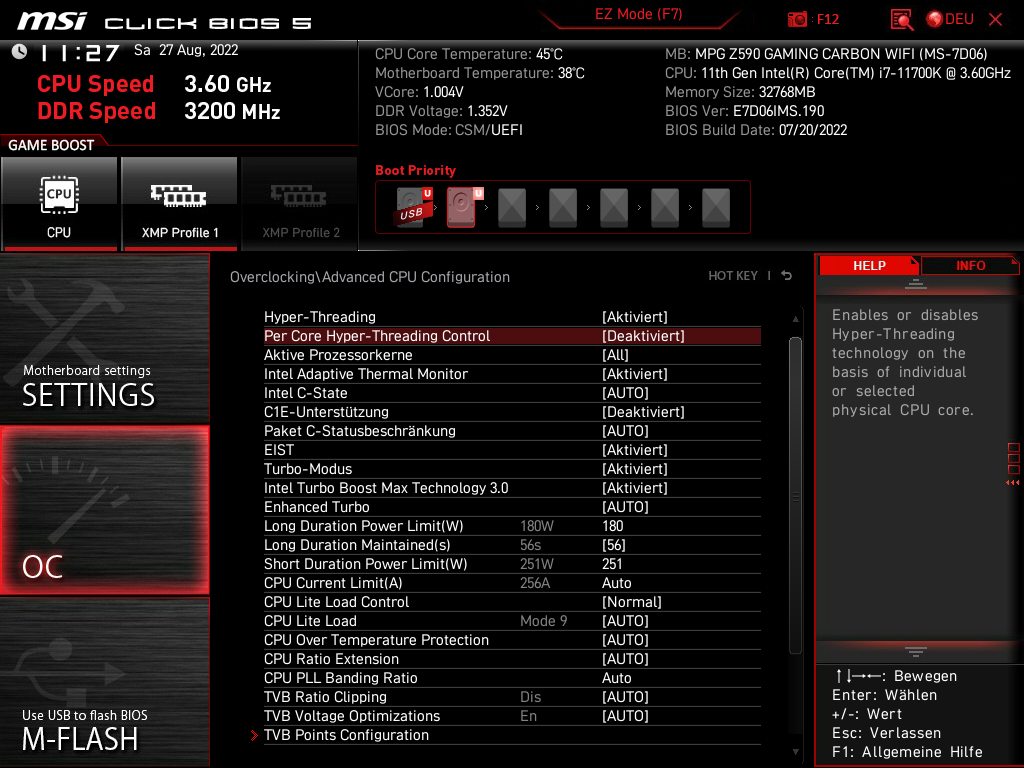Switch to the INFO tab
The image size is (1024, 768).
point(970,266)
